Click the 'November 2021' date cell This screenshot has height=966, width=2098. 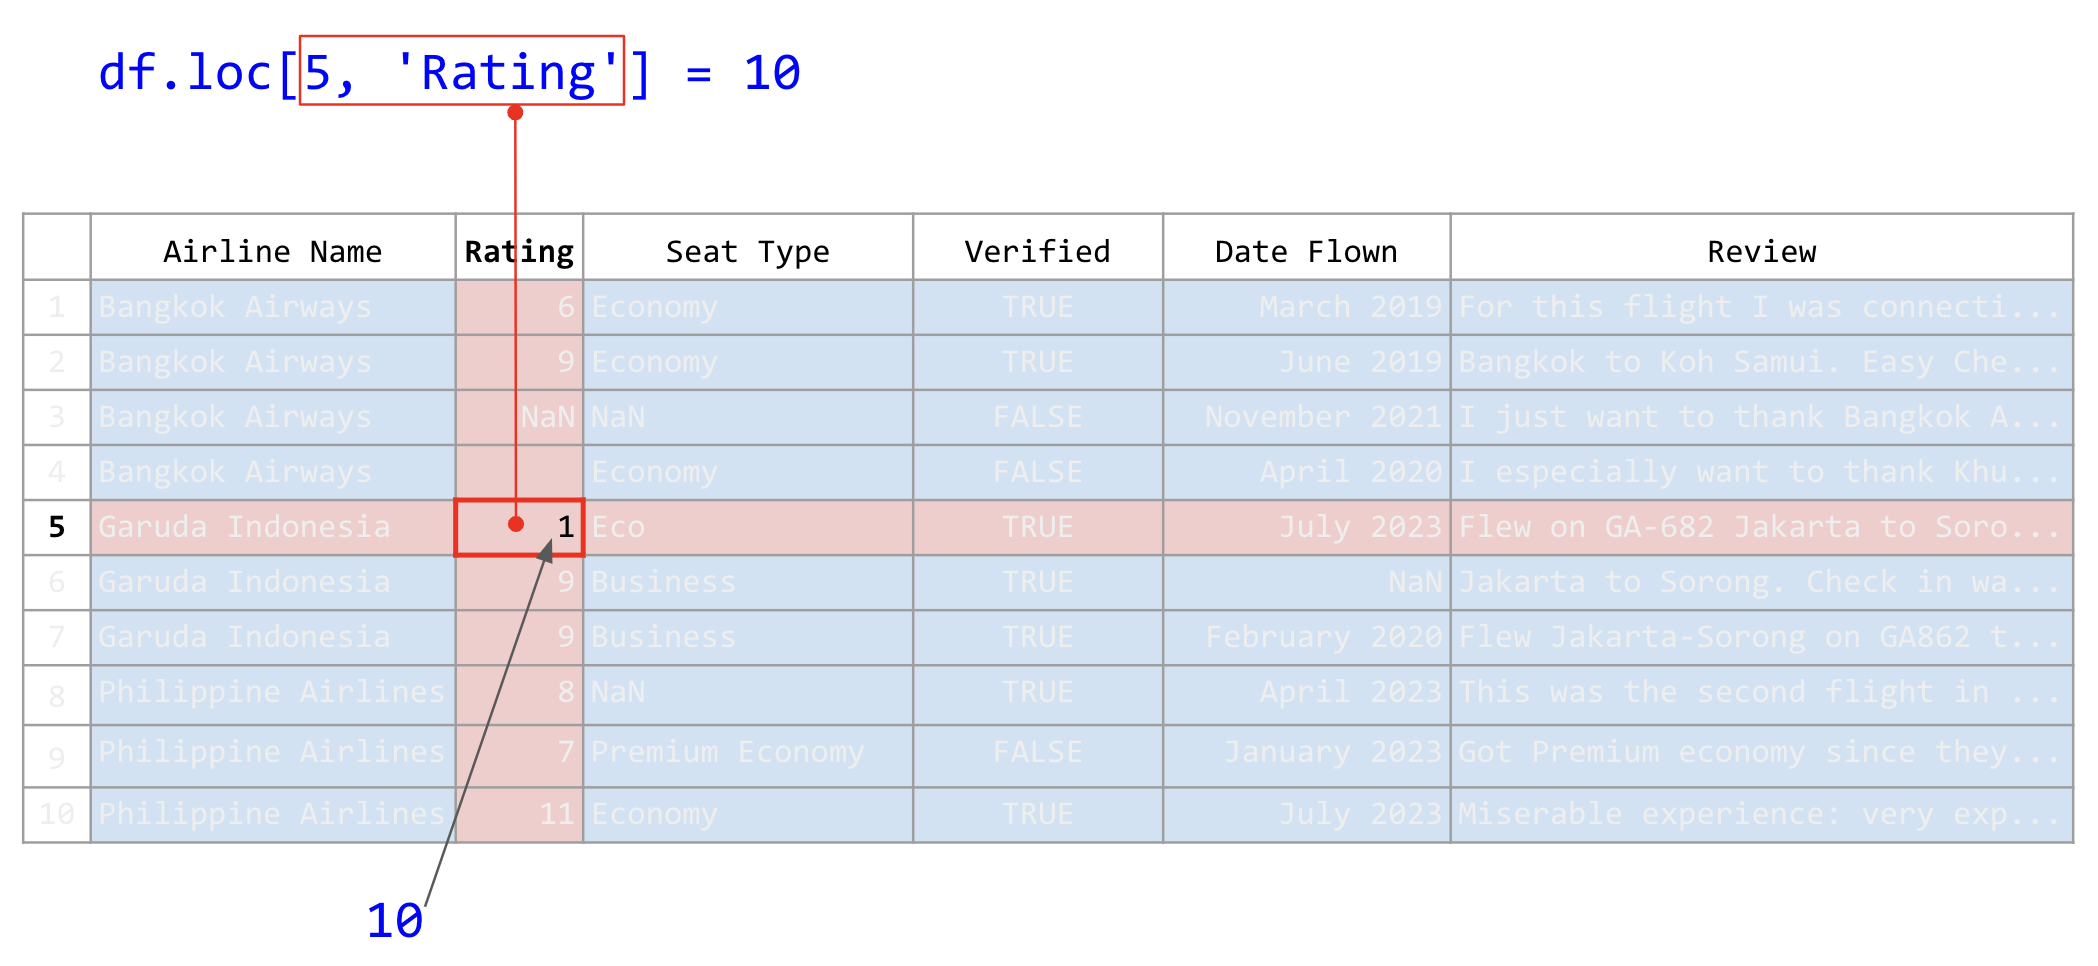coord(1307,417)
